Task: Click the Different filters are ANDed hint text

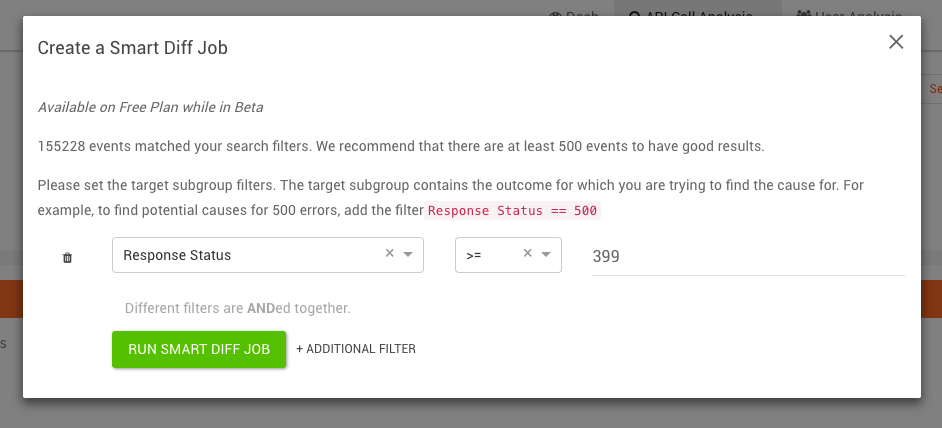Action: tap(237, 308)
